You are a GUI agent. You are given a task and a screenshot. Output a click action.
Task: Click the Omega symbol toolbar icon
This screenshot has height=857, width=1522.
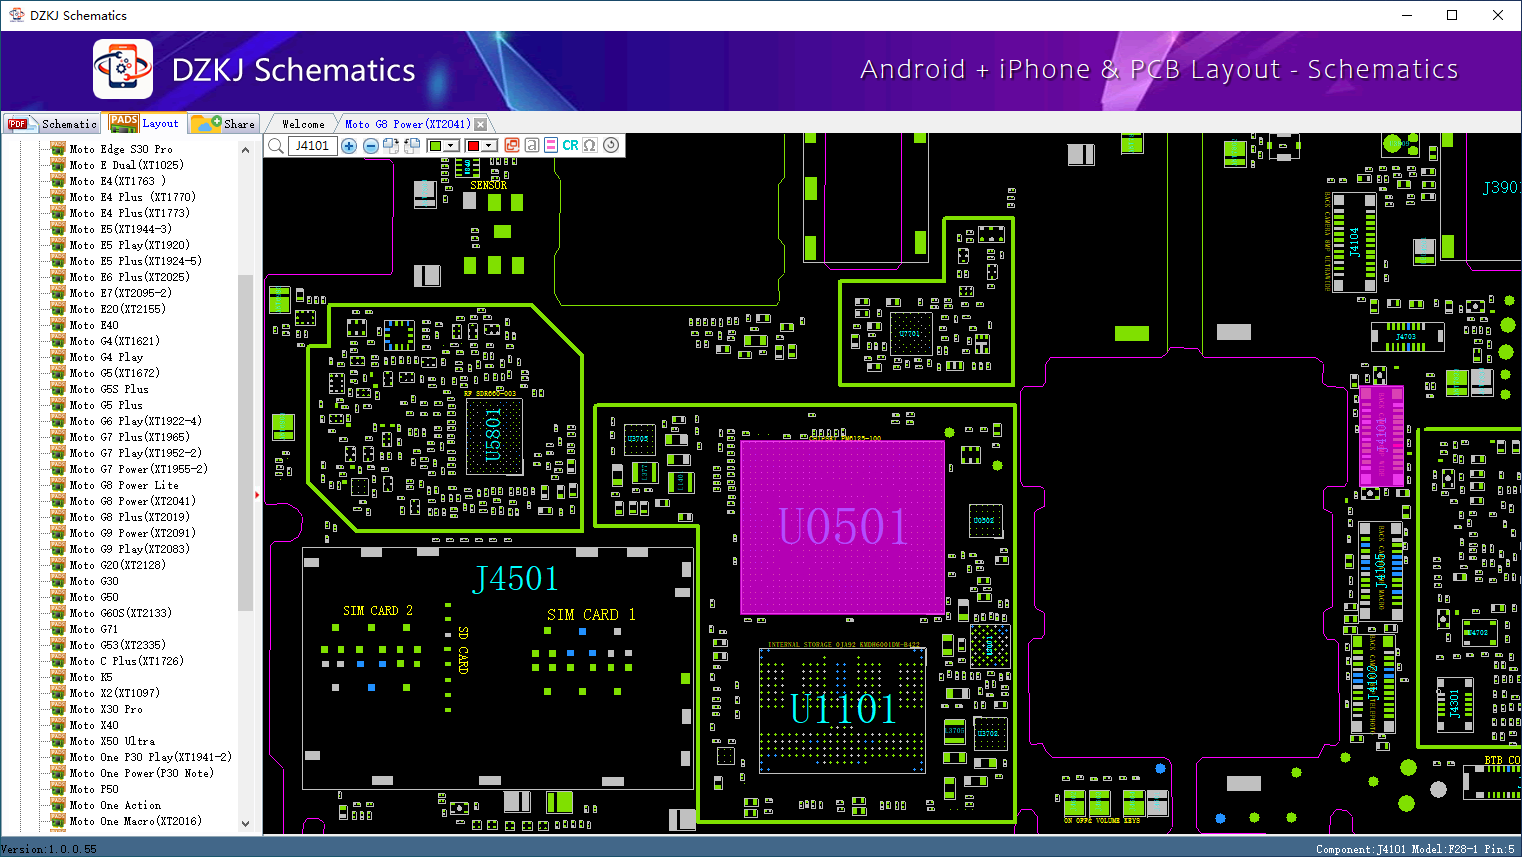click(x=590, y=146)
